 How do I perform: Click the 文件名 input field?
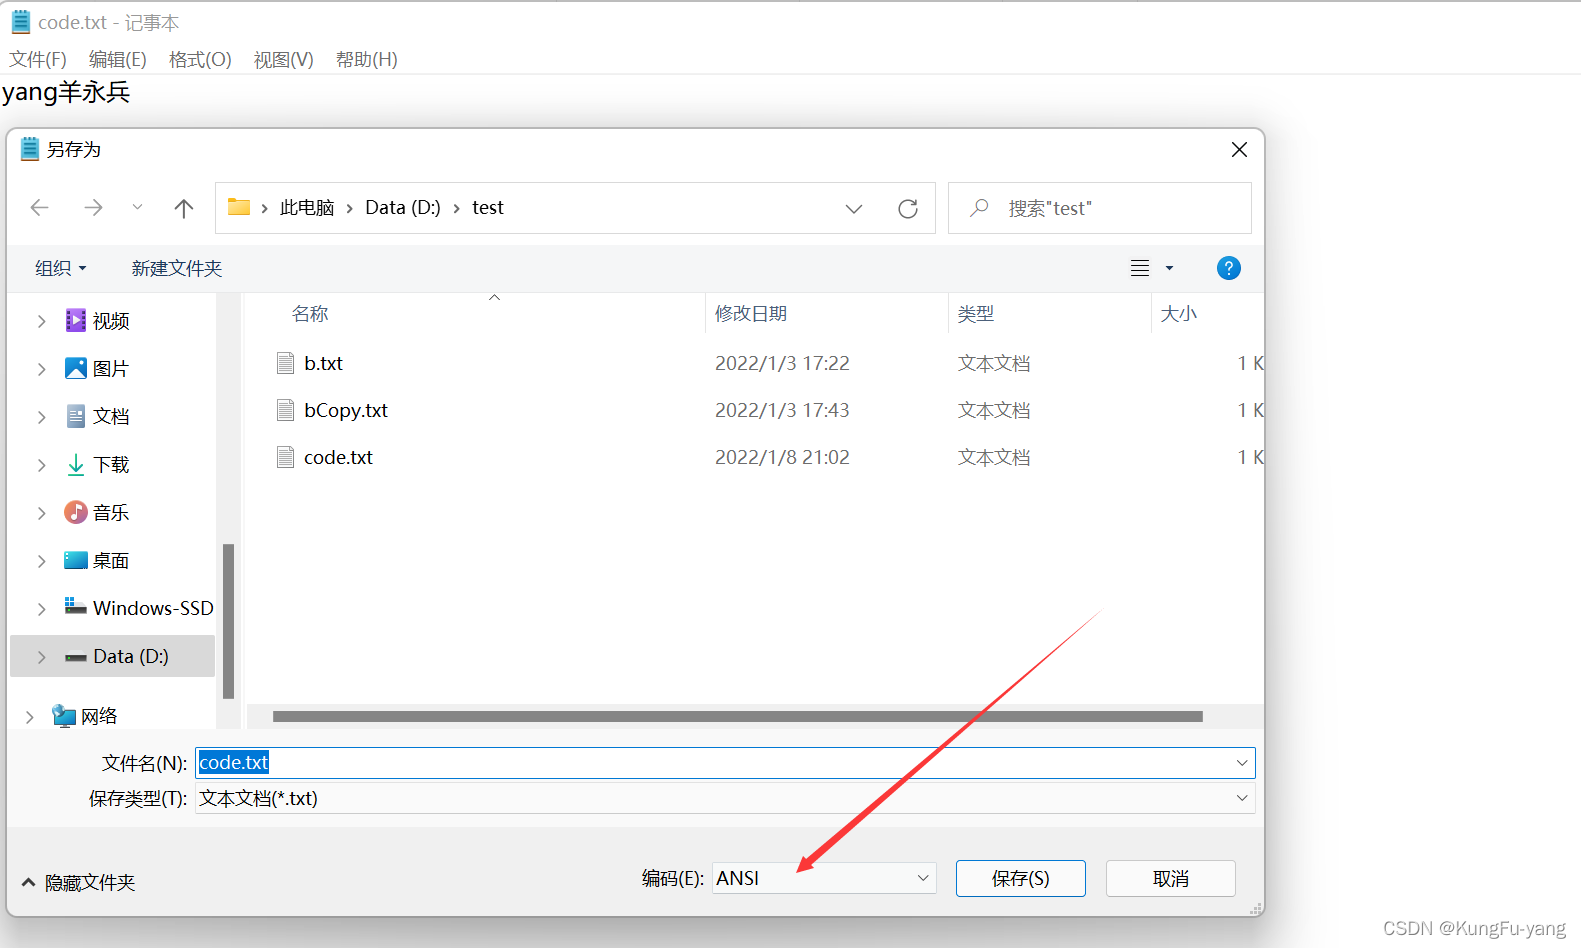725,763
